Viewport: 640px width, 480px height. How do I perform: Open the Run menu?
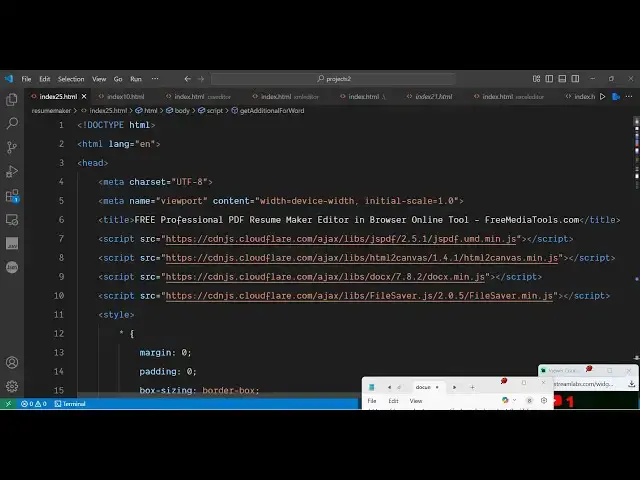pos(136,79)
